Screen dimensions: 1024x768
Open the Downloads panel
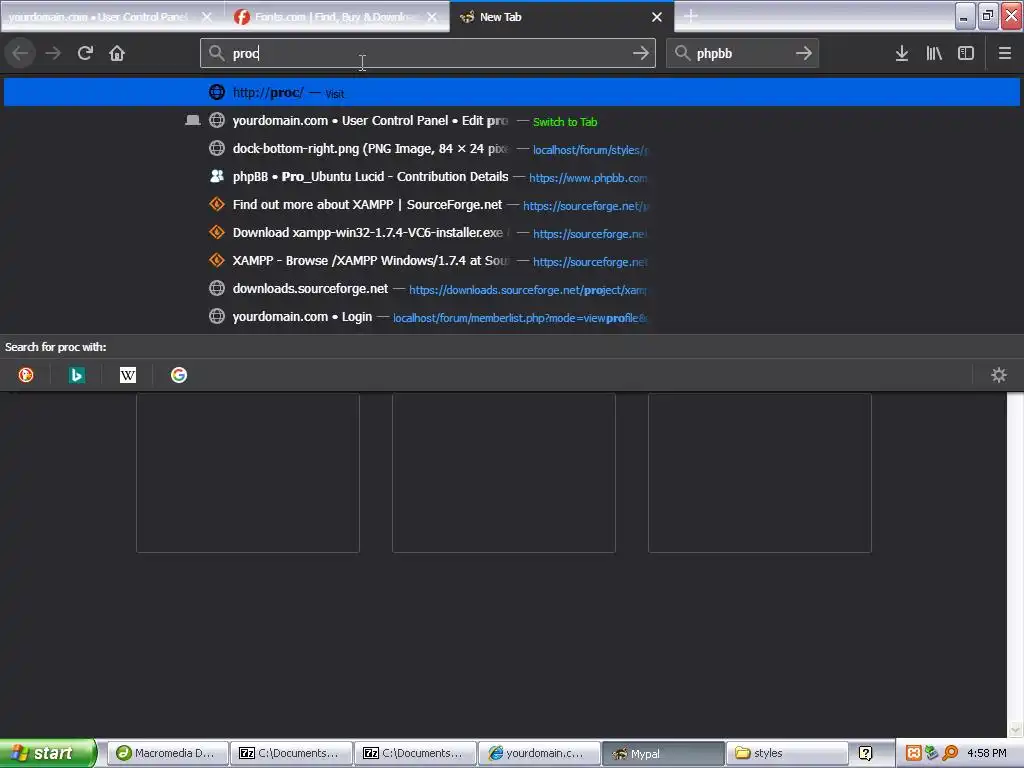(902, 54)
